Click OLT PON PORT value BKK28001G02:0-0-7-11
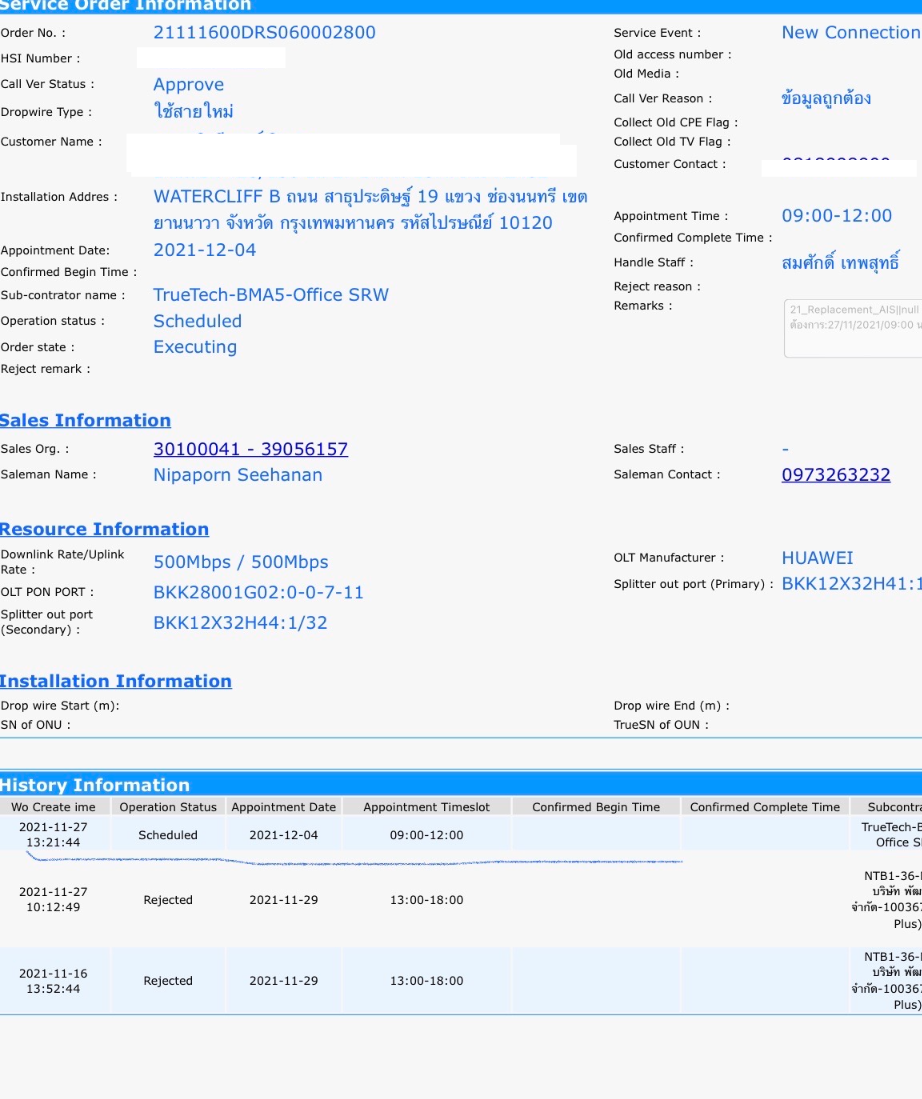Viewport: 922px width, 1099px height. [x=258, y=593]
